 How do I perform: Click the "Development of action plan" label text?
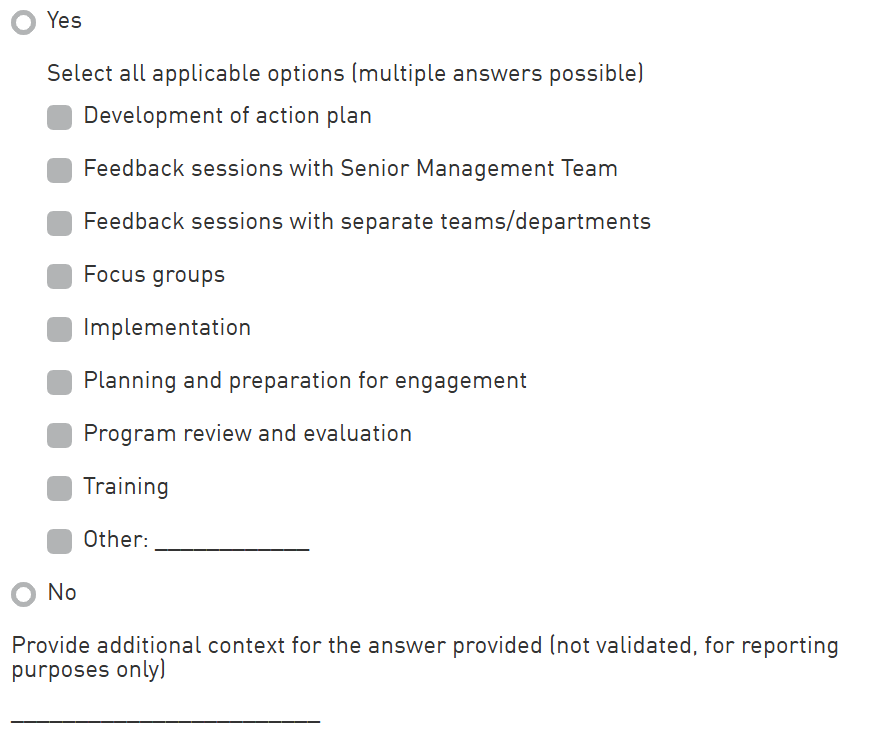[227, 116]
